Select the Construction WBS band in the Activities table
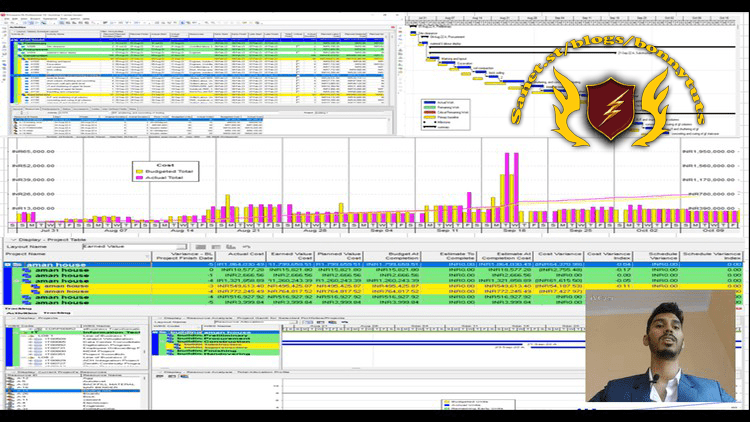Screen dimensions: 750x422 point(199,56)
